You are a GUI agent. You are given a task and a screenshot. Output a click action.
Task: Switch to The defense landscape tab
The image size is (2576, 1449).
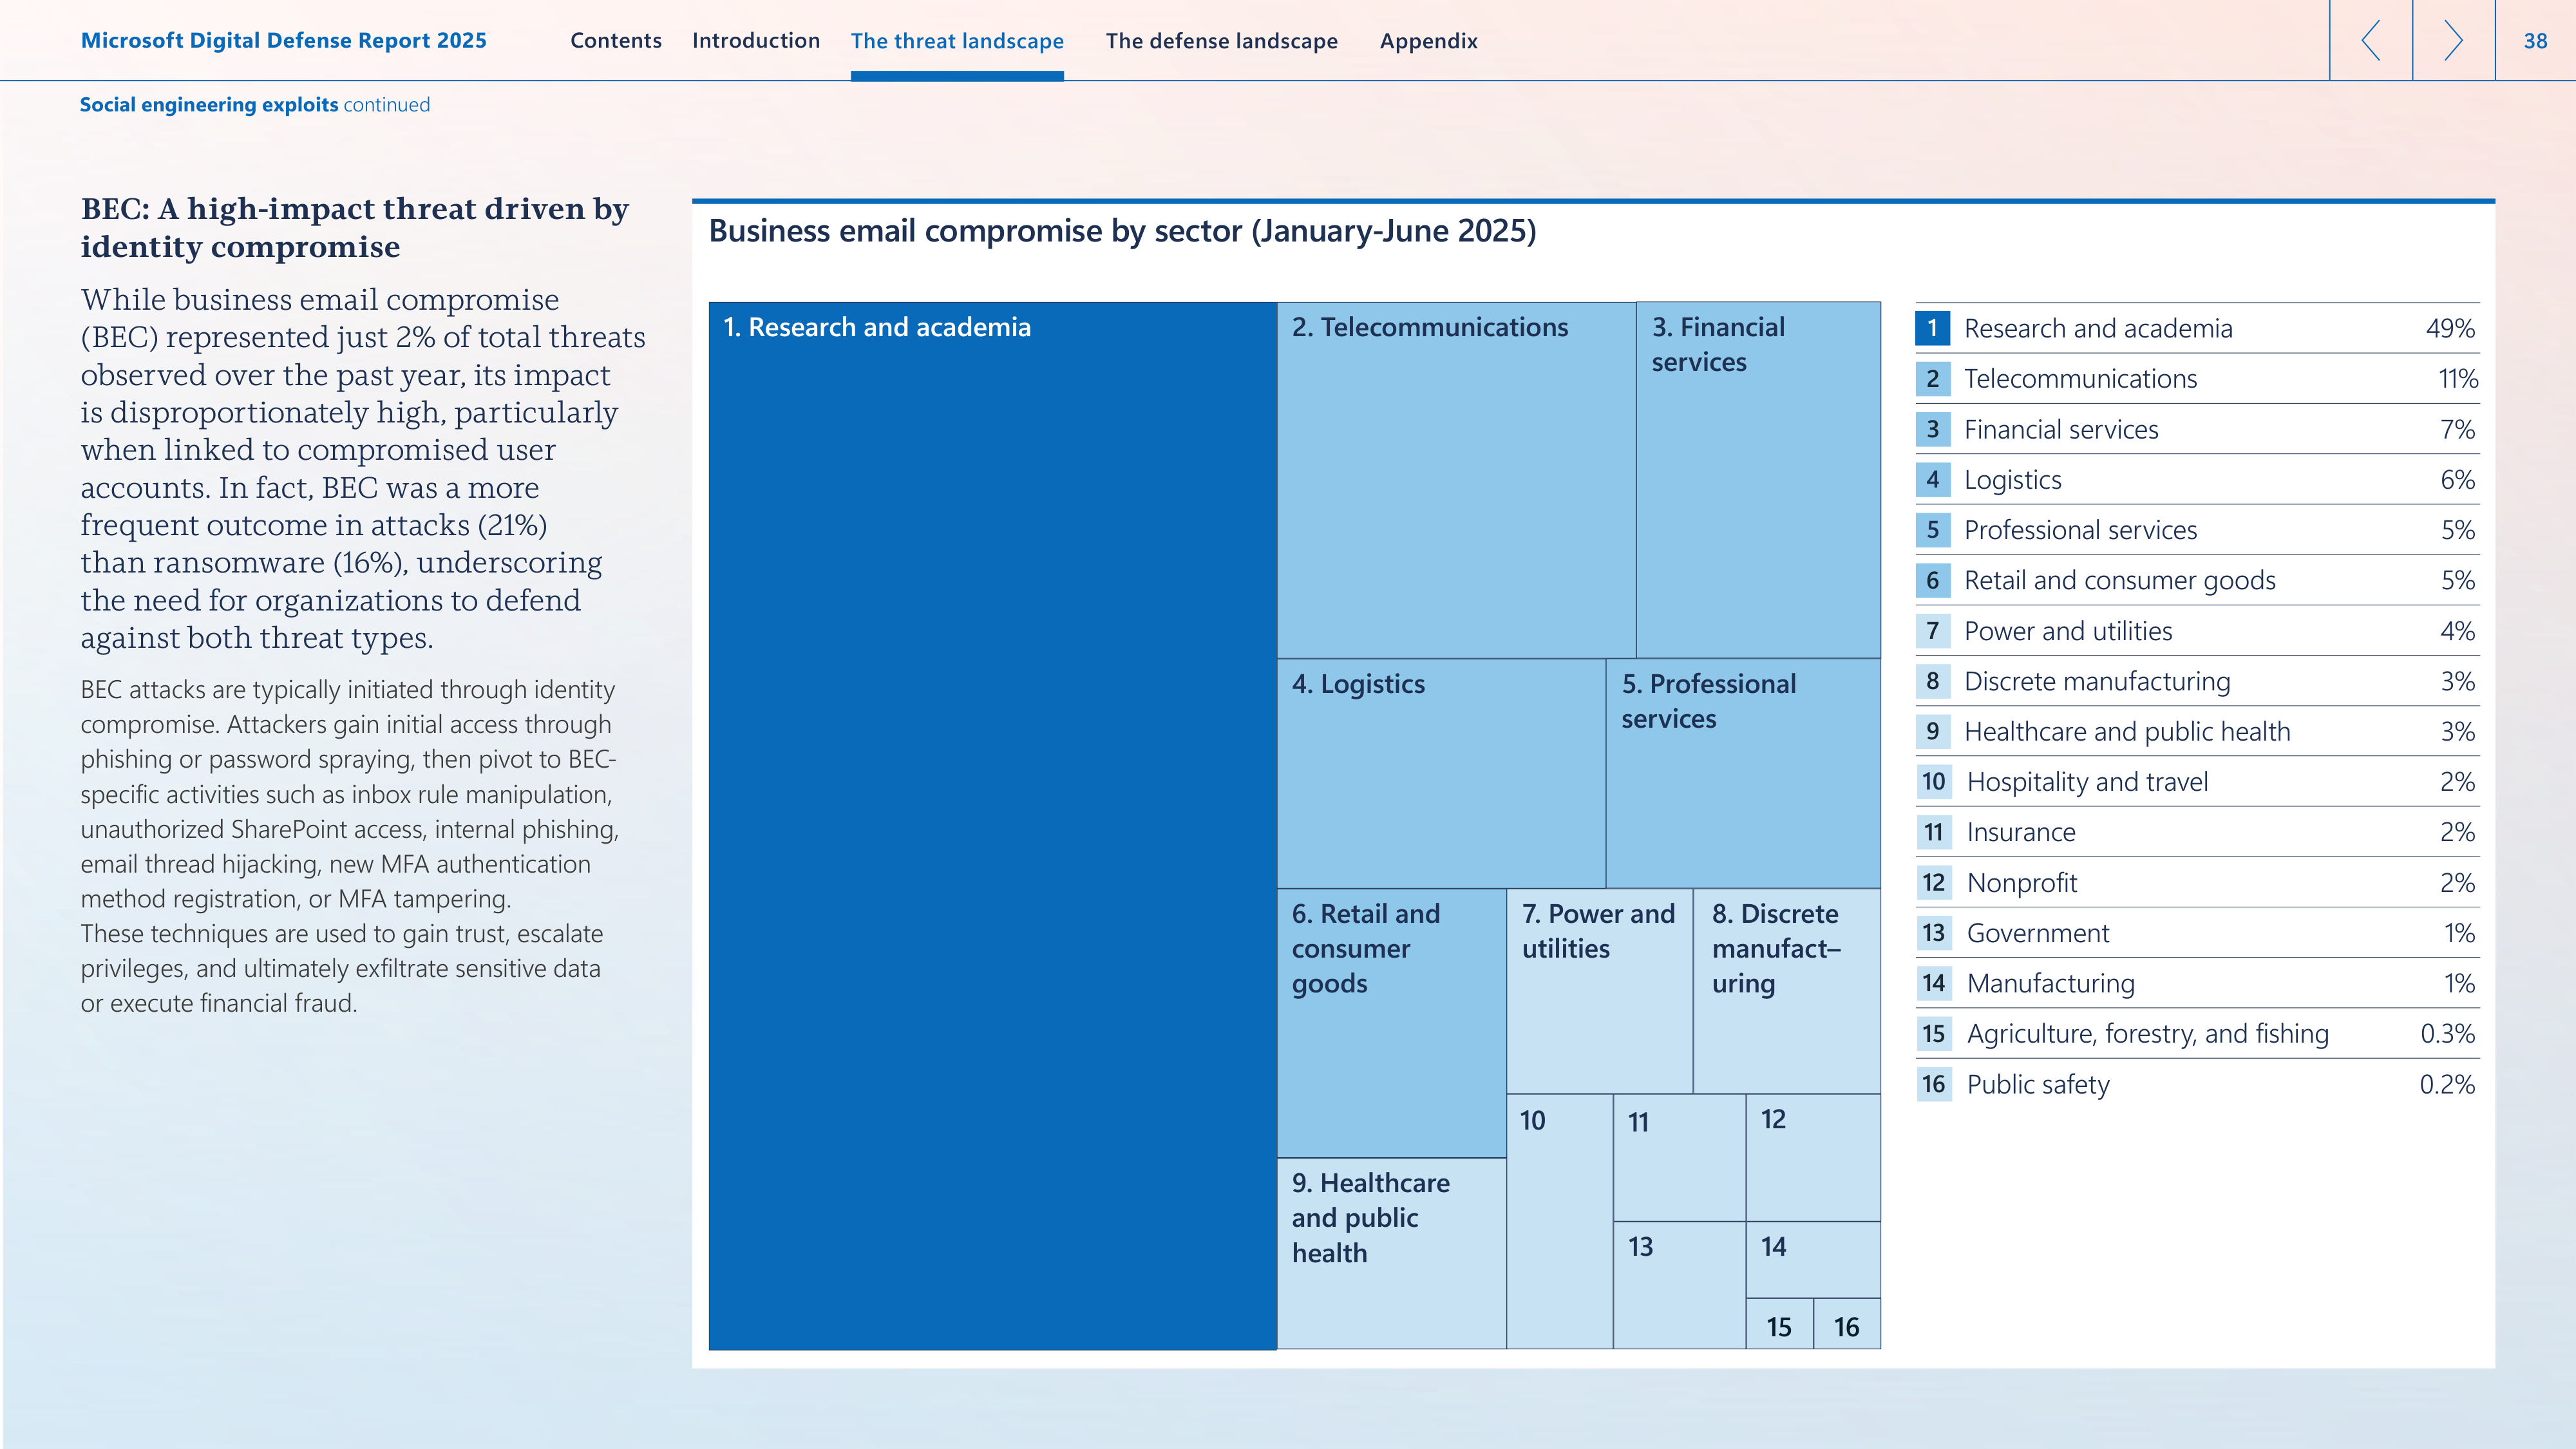1221,41
